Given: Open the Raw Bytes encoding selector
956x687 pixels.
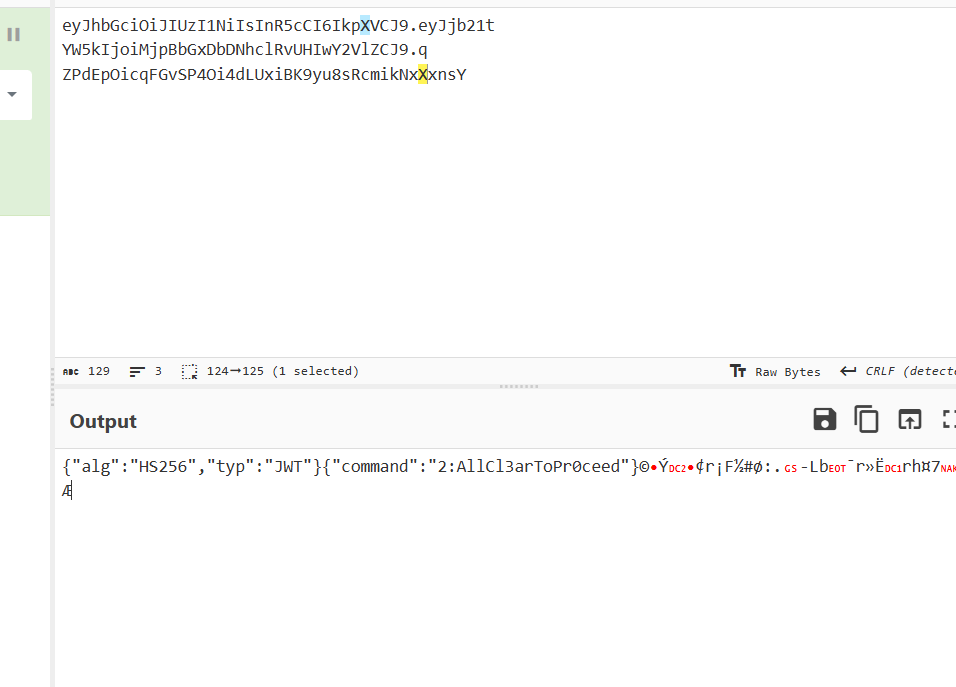Looking at the screenshot, I should coord(775,371).
